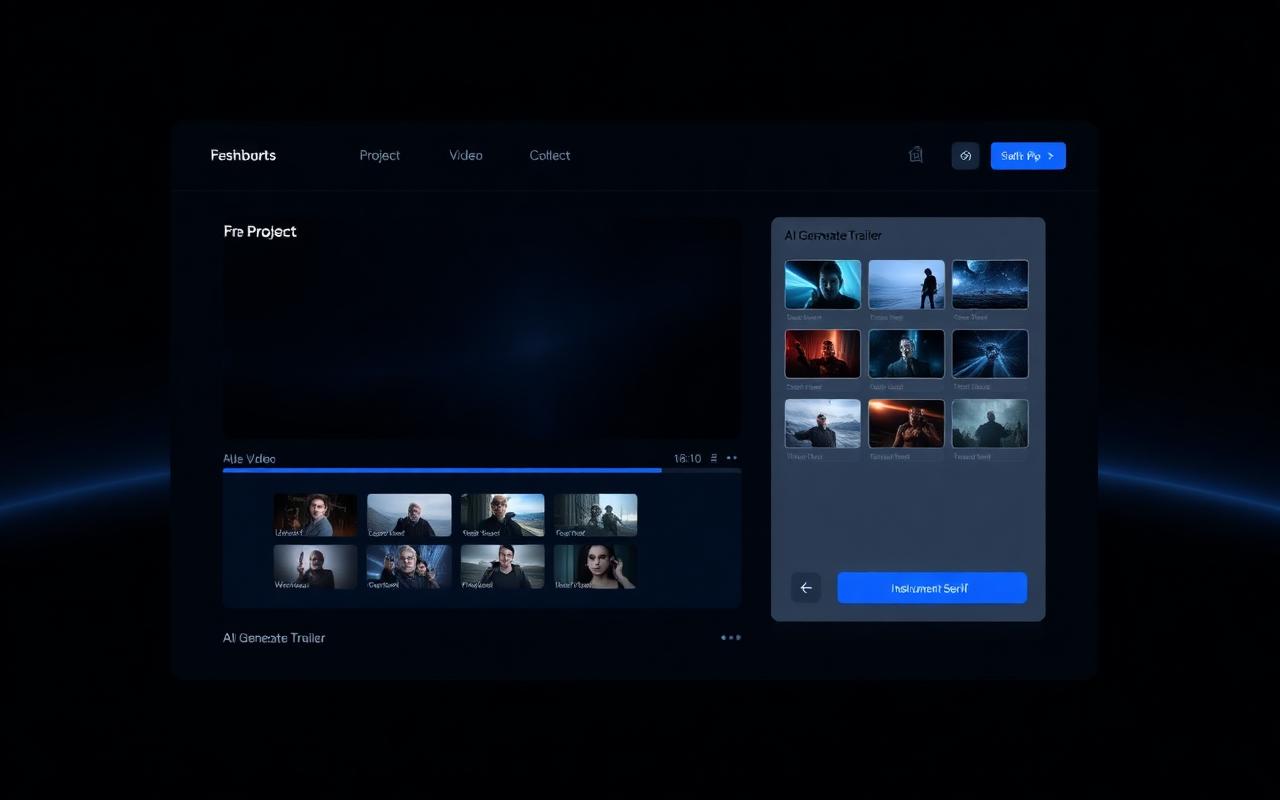Click the blue button in the top bar

coord(1028,156)
